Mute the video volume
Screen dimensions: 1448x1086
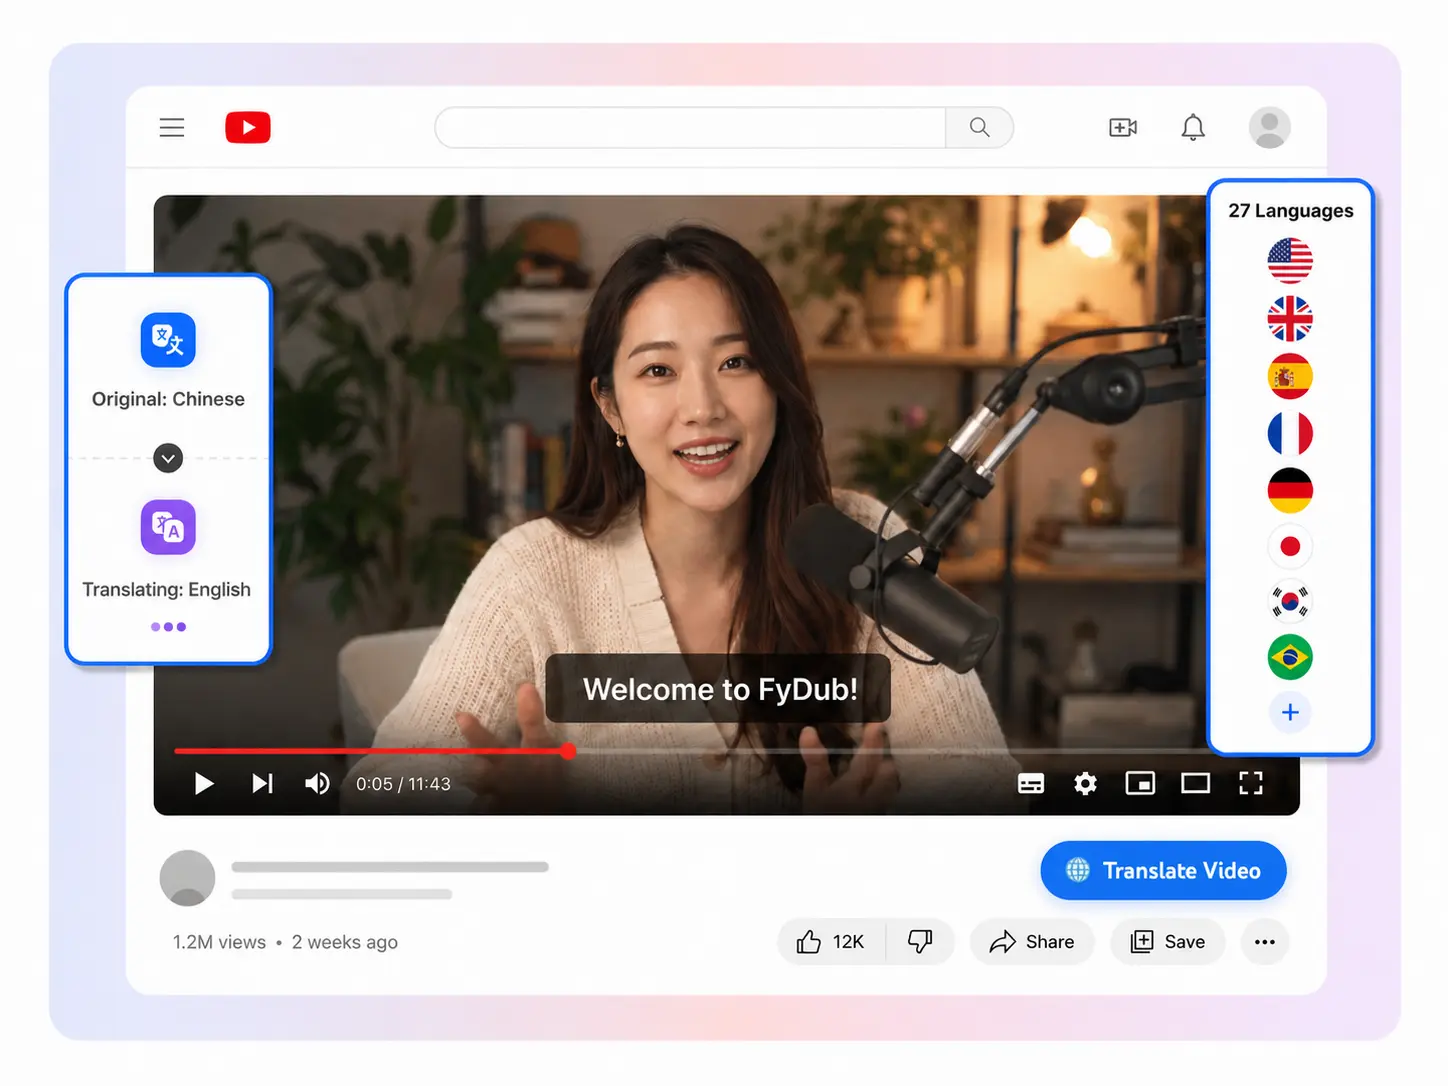[x=317, y=783]
